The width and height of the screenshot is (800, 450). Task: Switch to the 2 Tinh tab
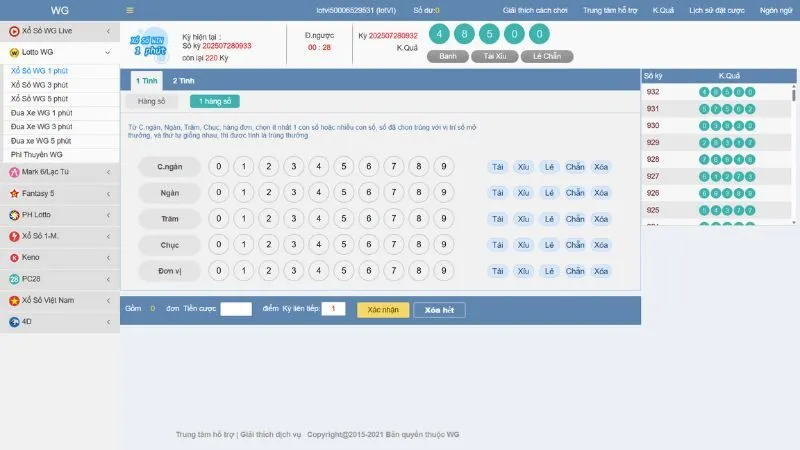click(x=183, y=80)
